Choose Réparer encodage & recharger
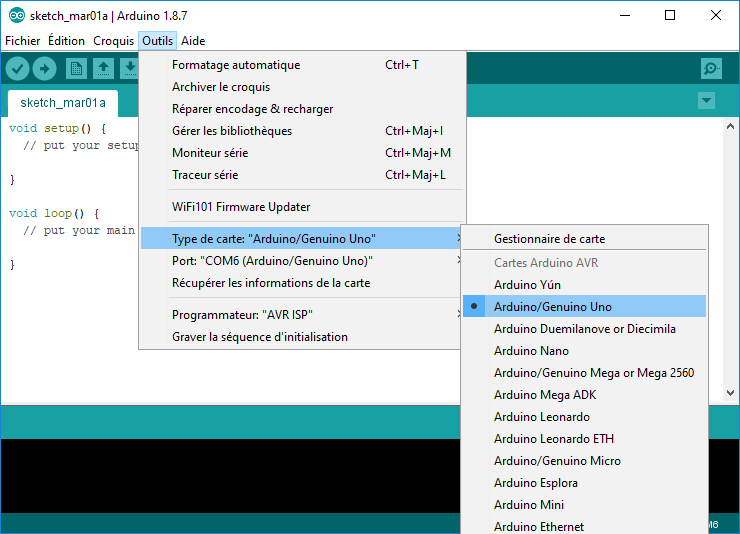This screenshot has width=740, height=534. pyautogui.click(x=303, y=109)
